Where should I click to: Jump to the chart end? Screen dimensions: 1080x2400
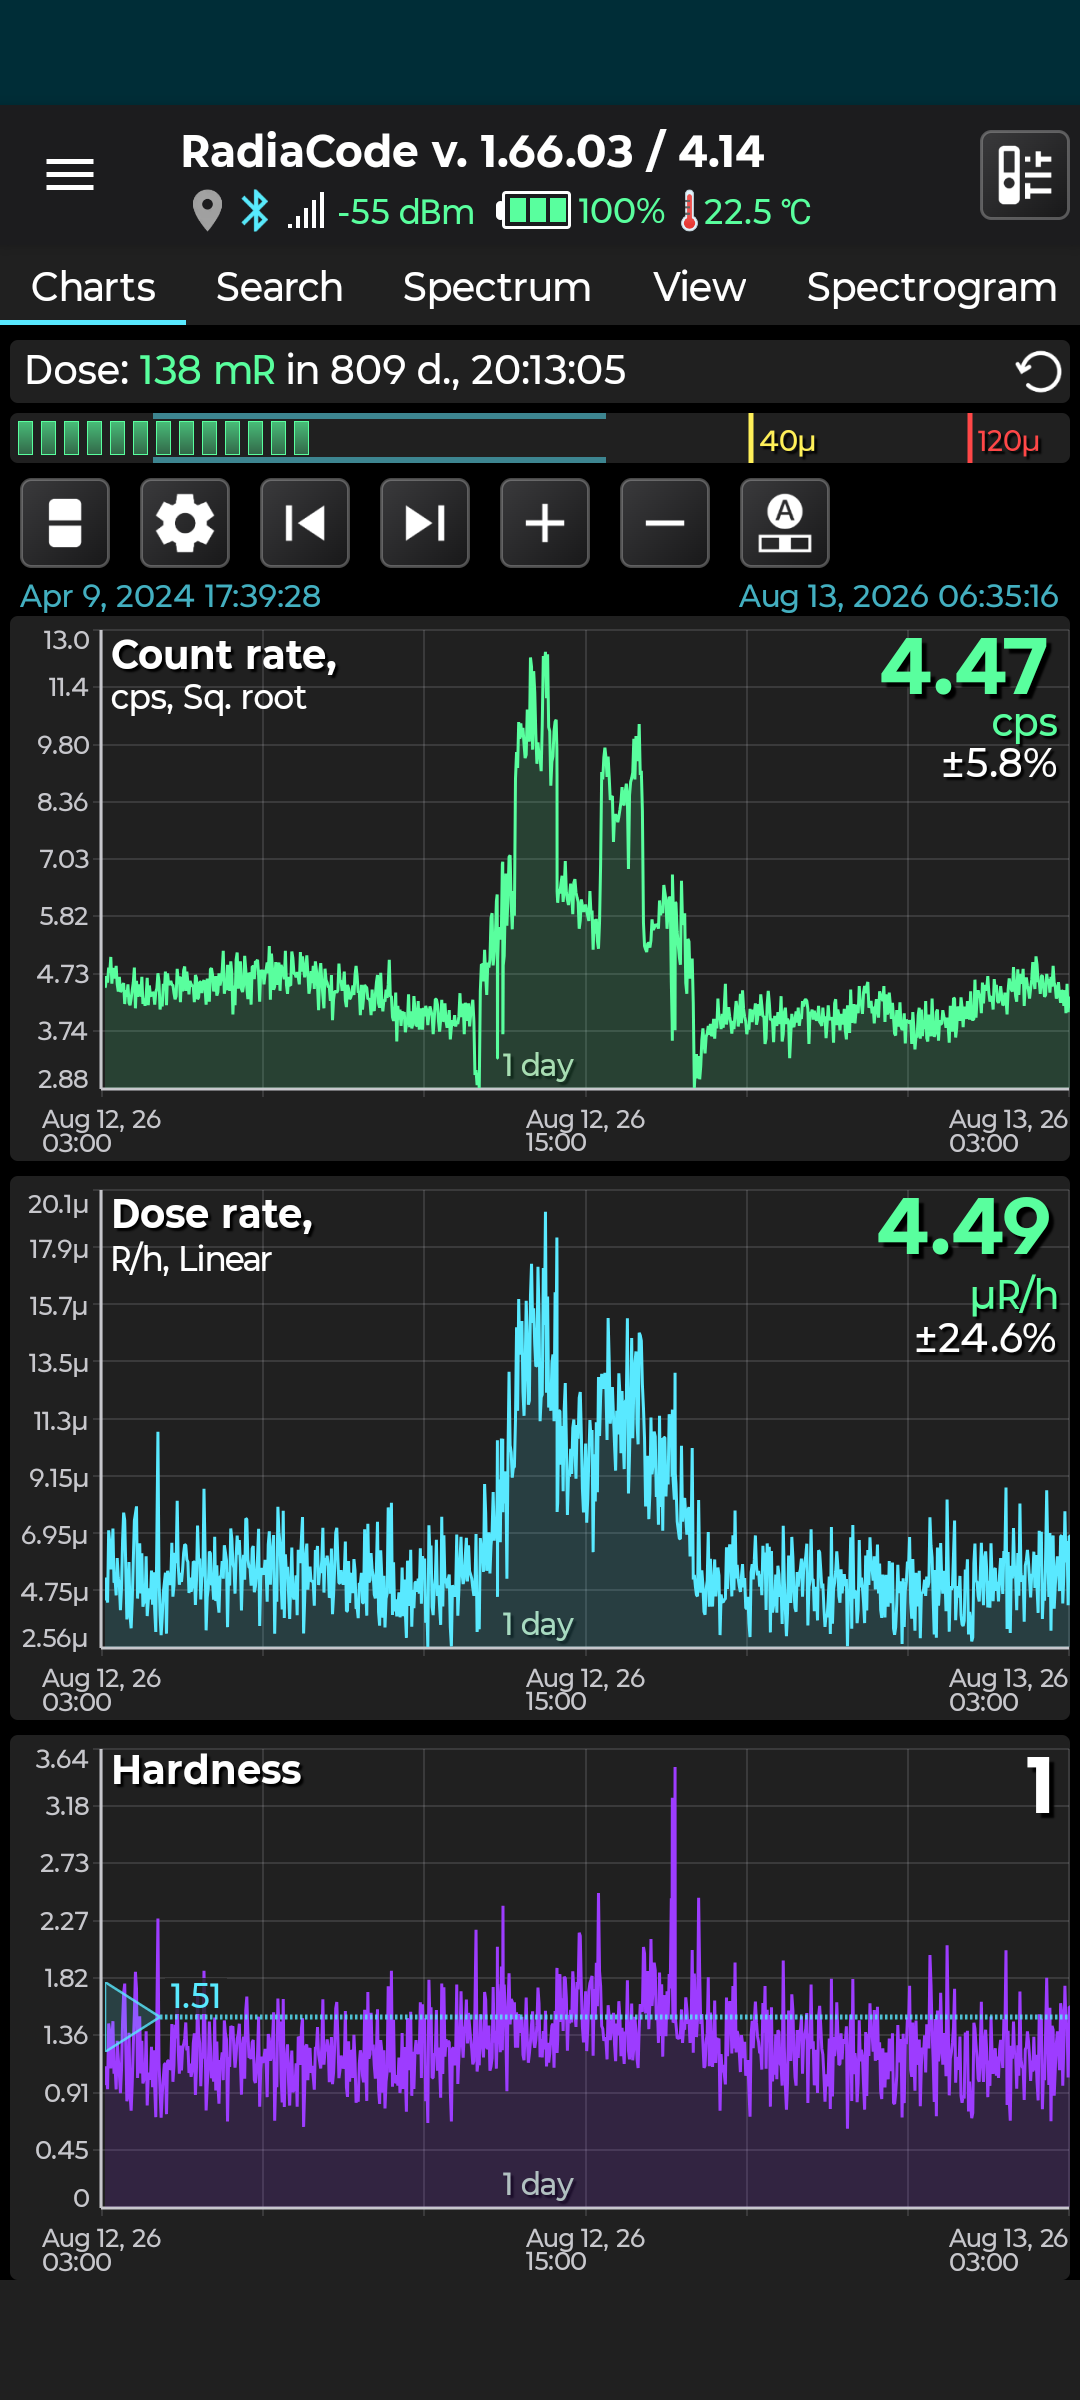(x=425, y=523)
